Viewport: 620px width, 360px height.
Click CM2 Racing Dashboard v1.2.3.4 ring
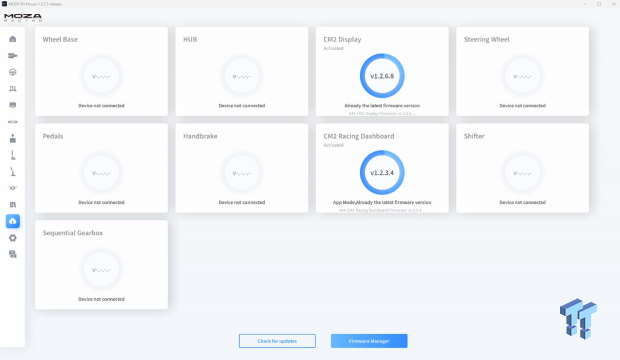(x=382, y=172)
